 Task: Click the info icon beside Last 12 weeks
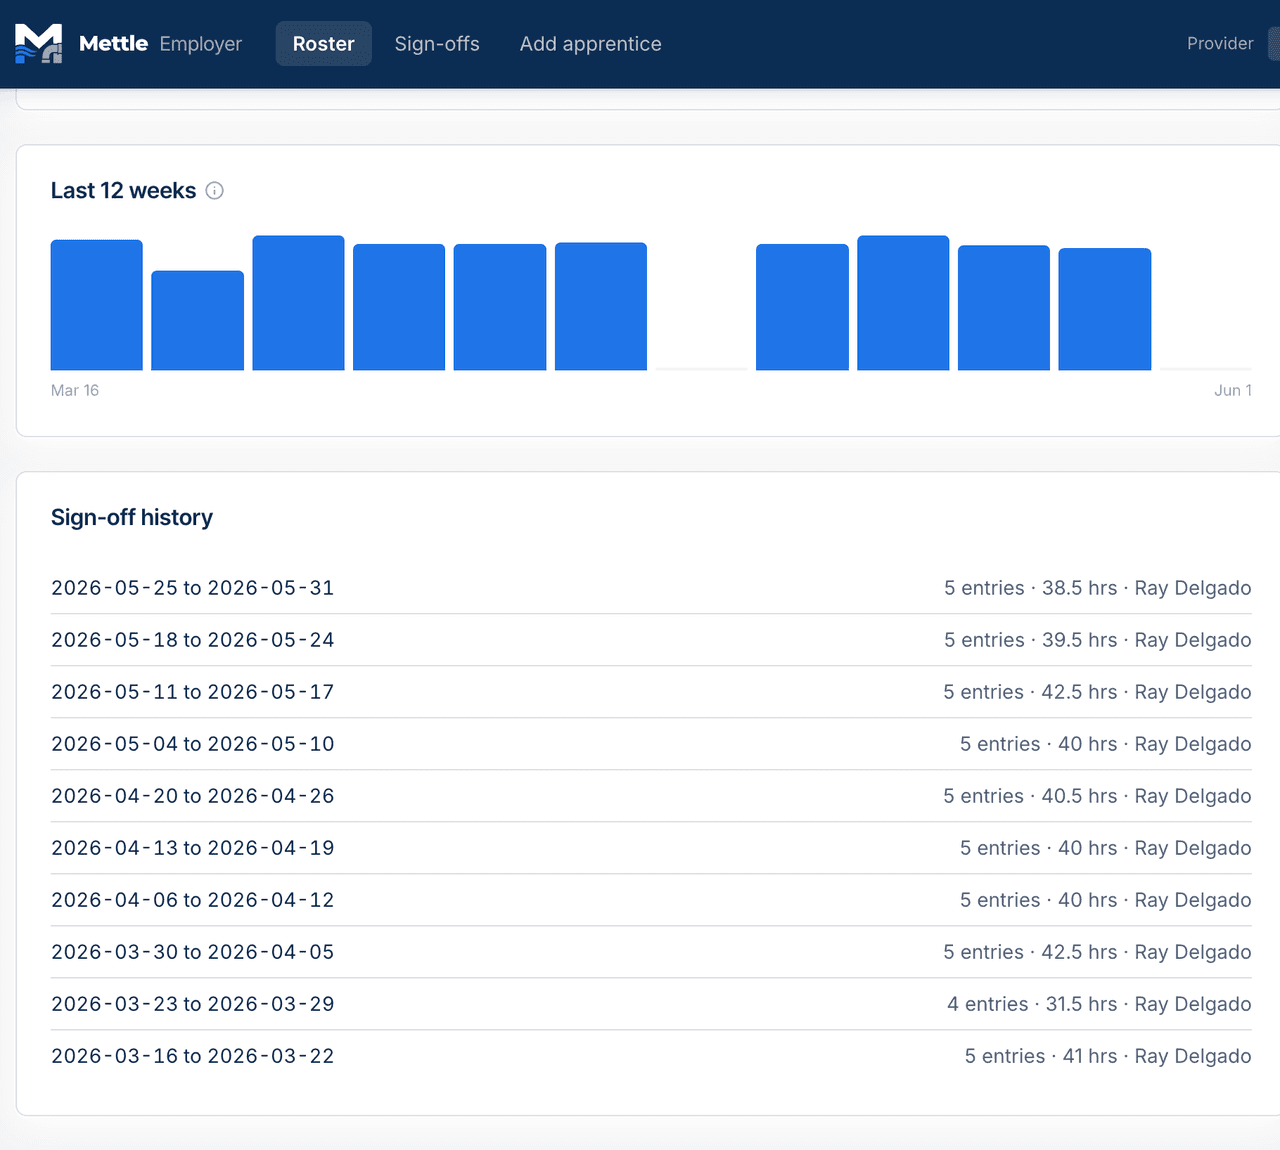click(215, 190)
